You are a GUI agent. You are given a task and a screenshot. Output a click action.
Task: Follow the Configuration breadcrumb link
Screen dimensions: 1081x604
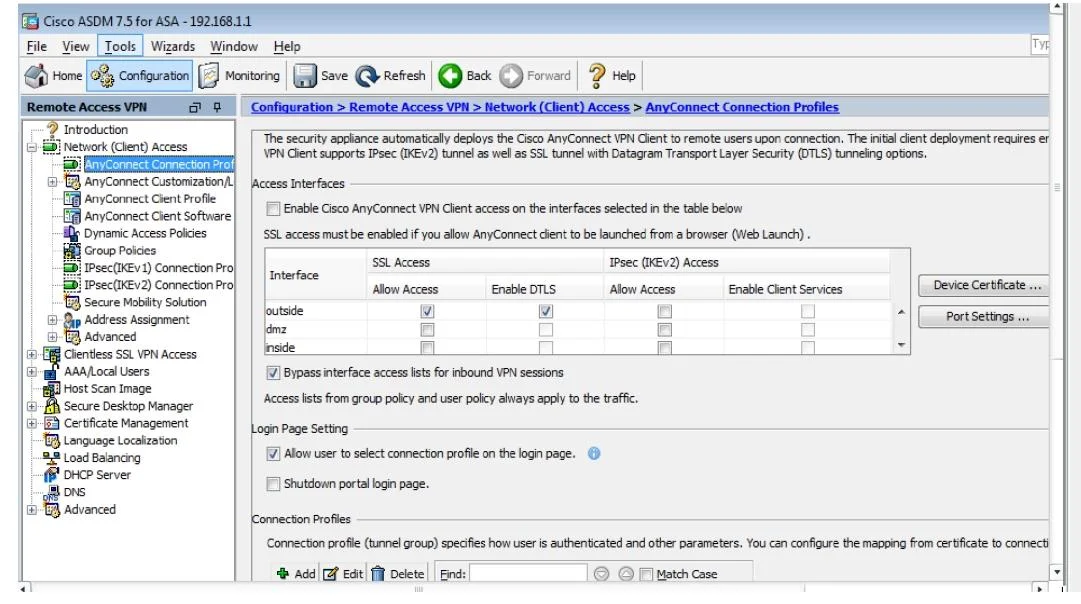[292, 107]
